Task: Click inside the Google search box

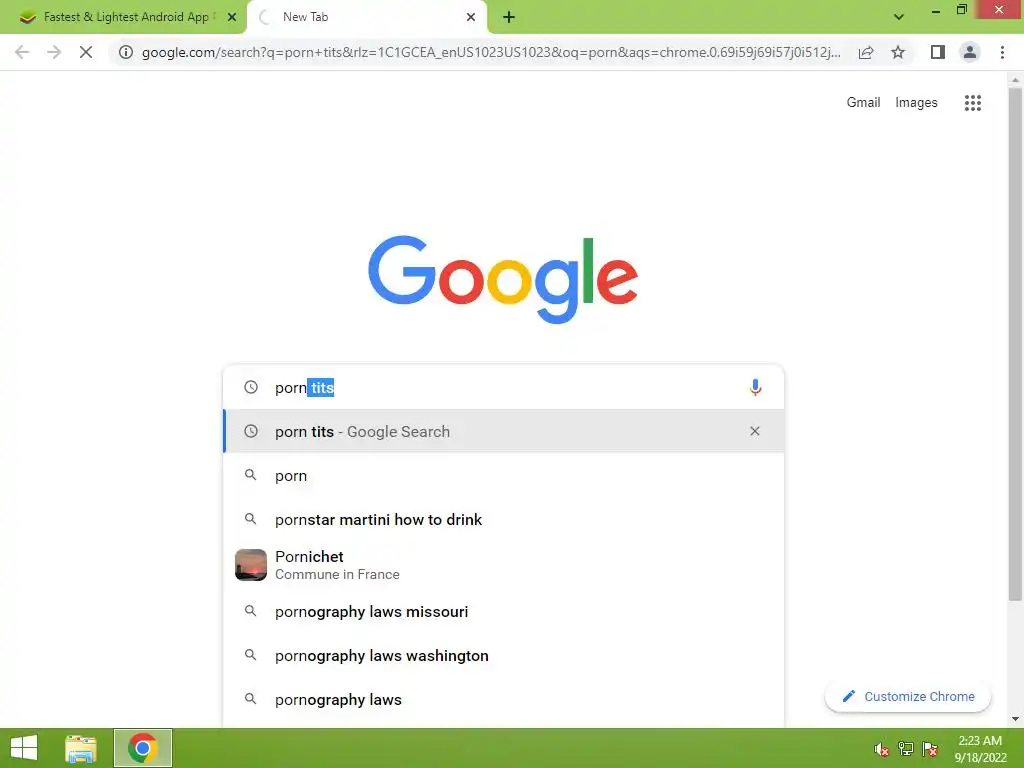Action: tap(503, 387)
